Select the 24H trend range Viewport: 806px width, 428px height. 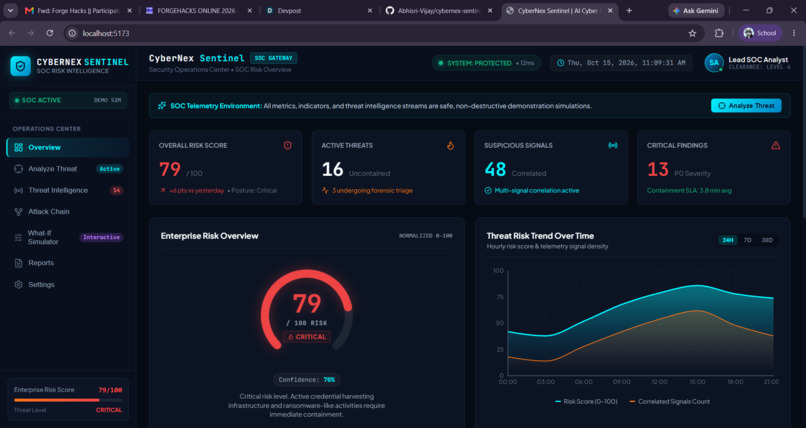[x=728, y=240]
